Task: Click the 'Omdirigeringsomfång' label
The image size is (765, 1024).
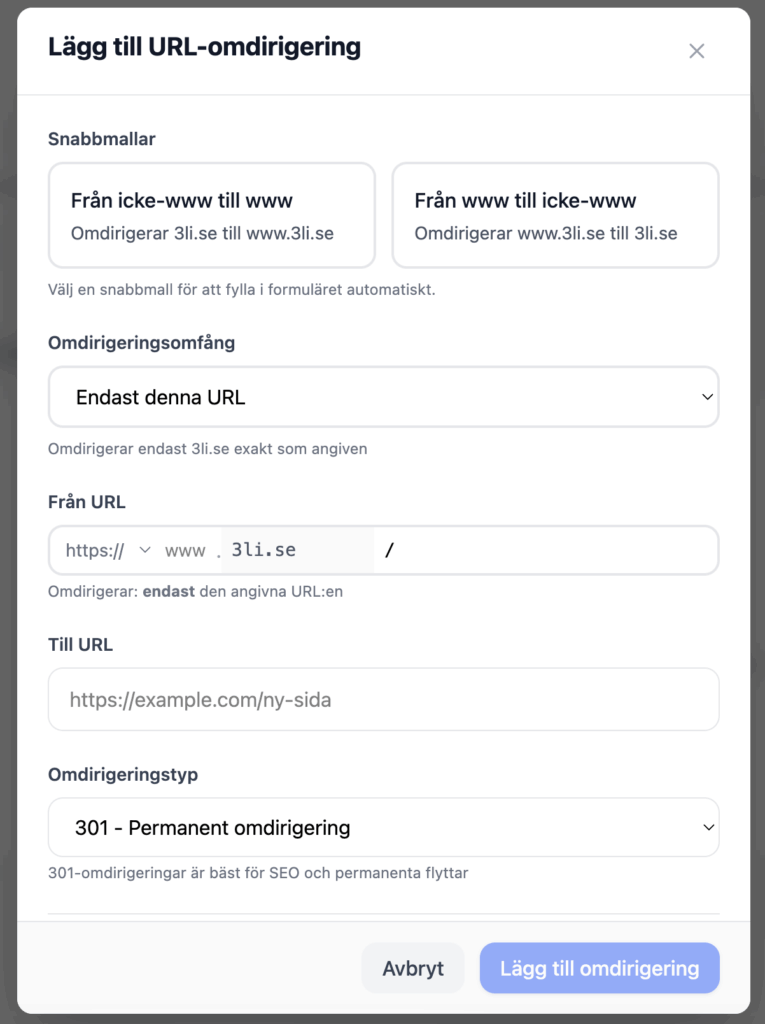Action: pyautogui.click(x=142, y=343)
